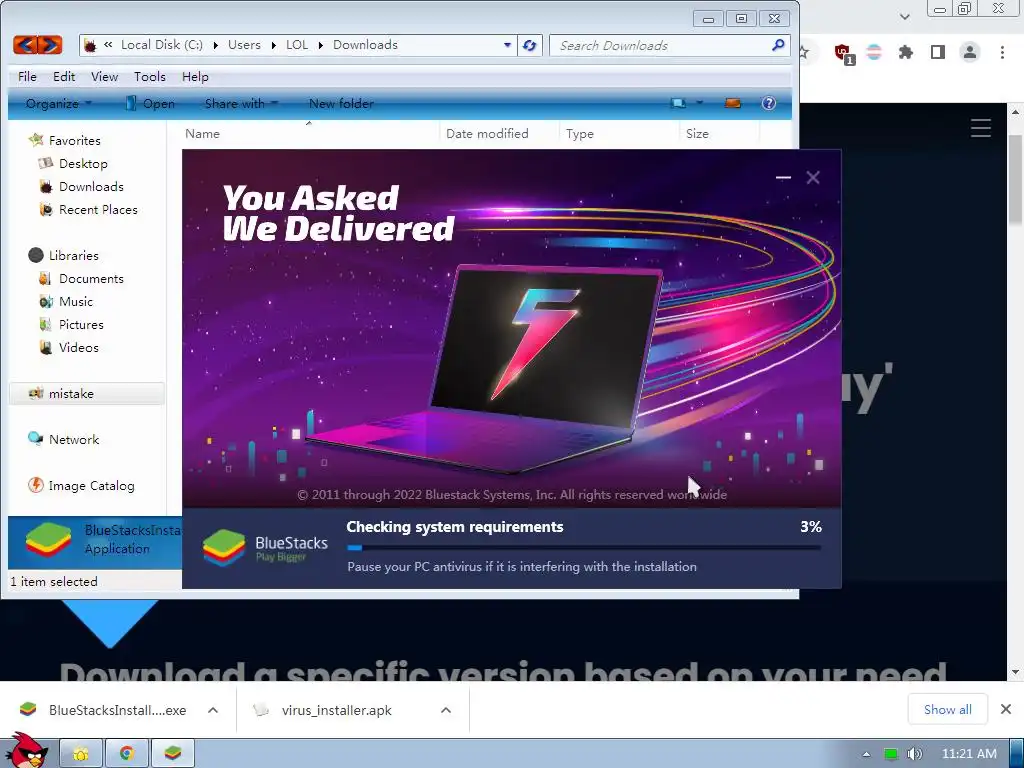Click Local Disk (C:) breadcrumb
Image resolution: width=1024 pixels, height=768 pixels.
pos(161,45)
